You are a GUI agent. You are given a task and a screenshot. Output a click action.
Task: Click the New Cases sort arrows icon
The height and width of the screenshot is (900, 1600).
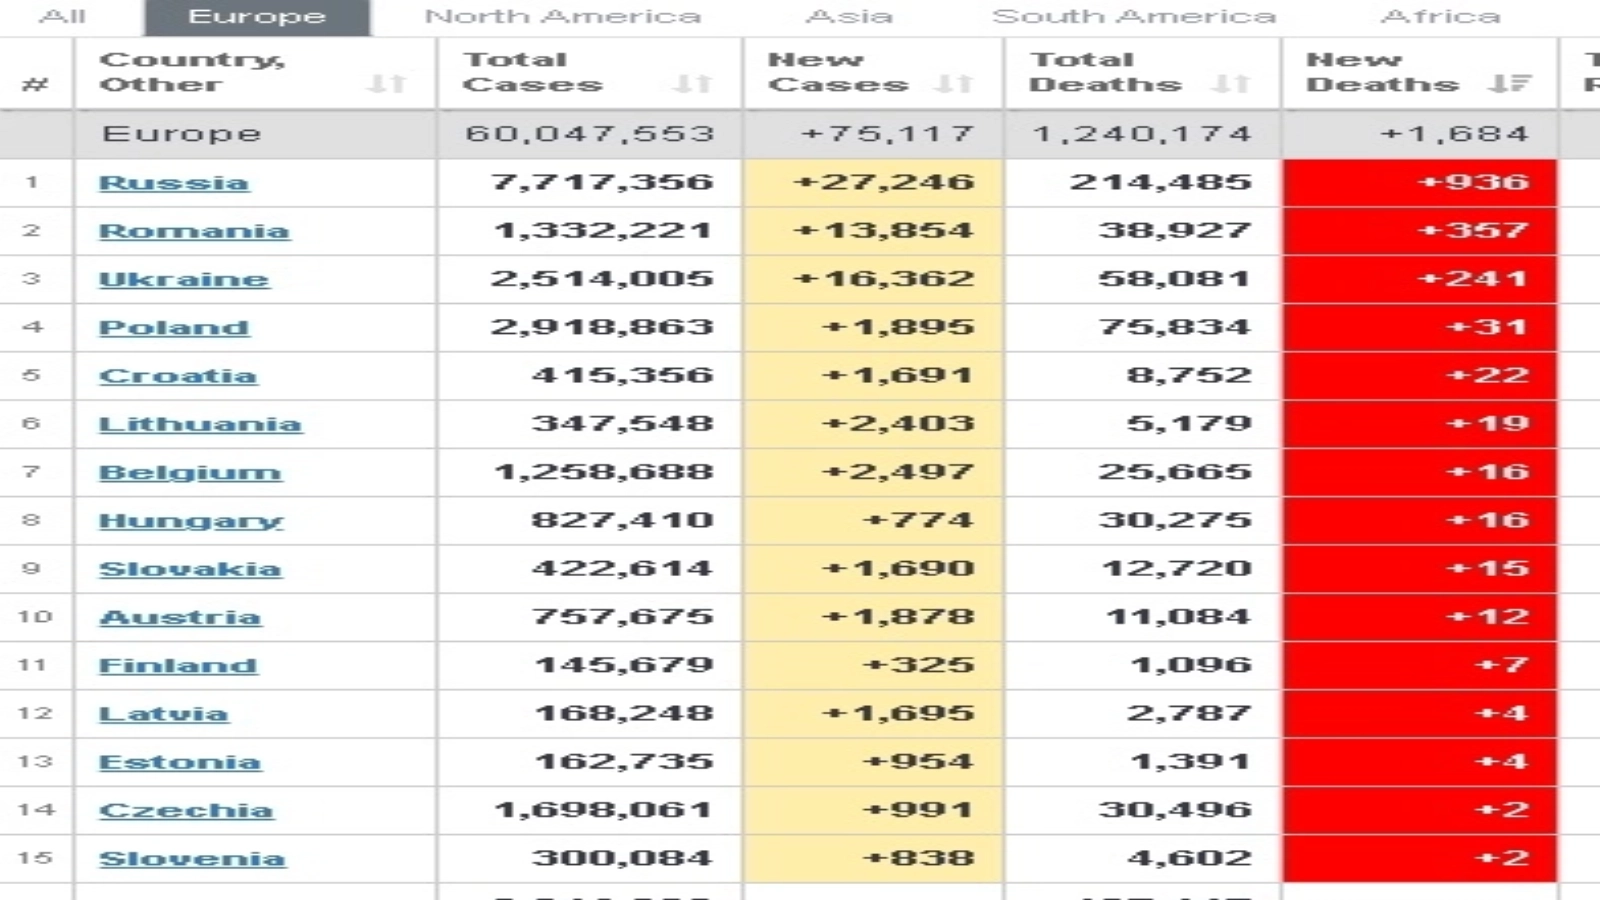[954, 84]
